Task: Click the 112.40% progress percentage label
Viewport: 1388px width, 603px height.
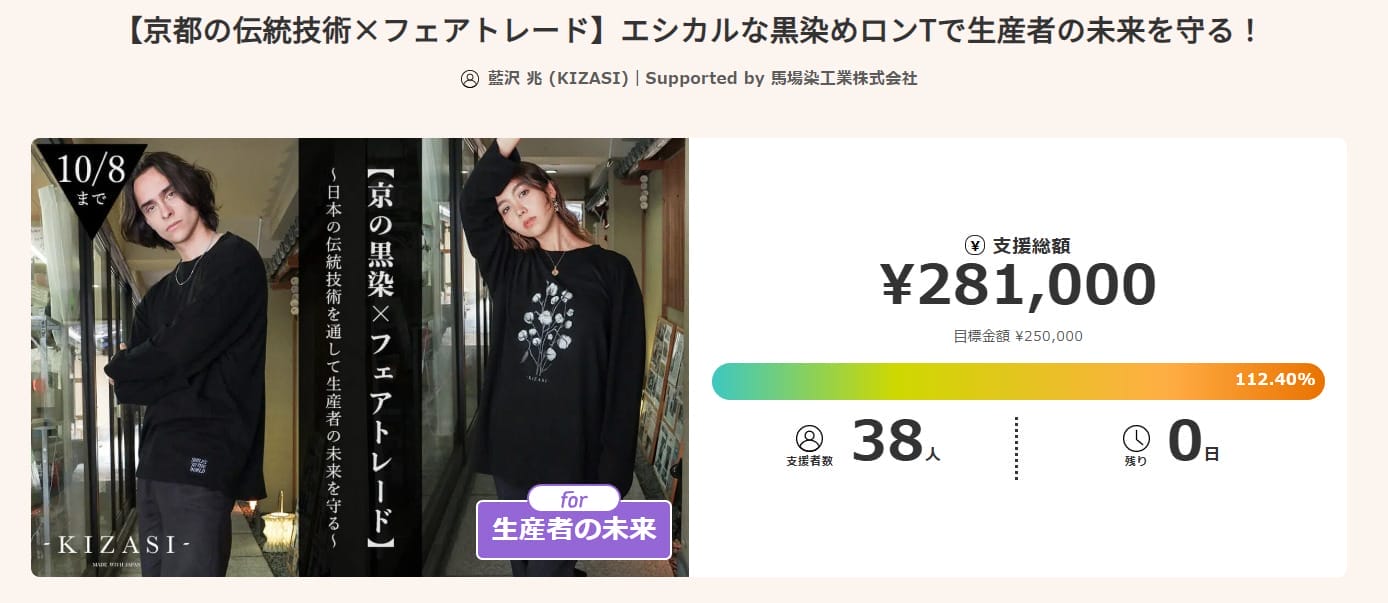Action: coord(1273,380)
